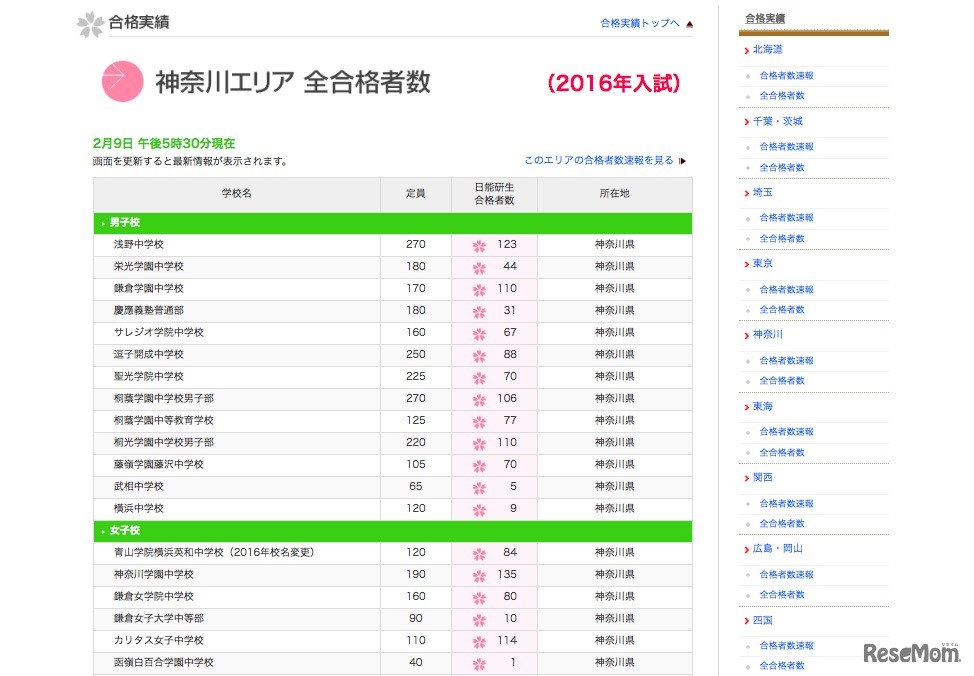Click the sakura icon in the 神奈川学園中学校 row
The width and height of the screenshot is (974, 676).
point(479,575)
